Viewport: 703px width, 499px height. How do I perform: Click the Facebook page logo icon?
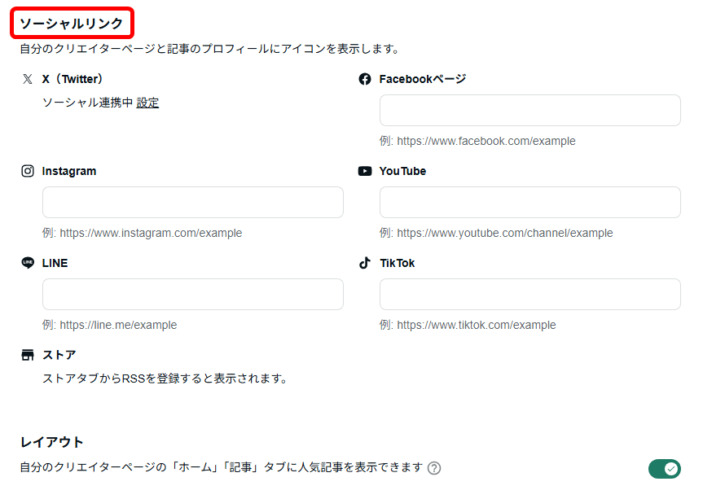(365, 79)
